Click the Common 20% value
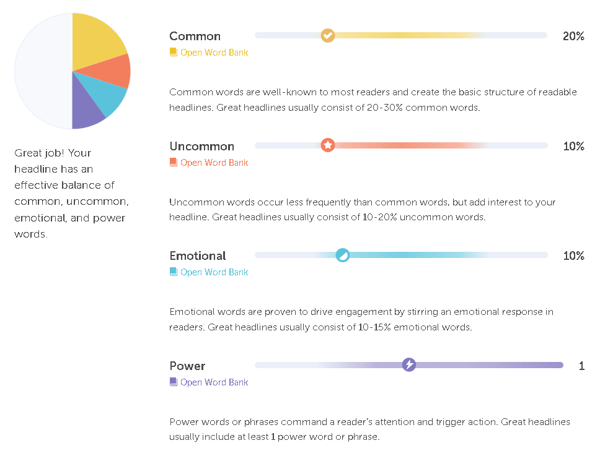This screenshot has width=600, height=469. pyautogui.click(x=573, y=36)
